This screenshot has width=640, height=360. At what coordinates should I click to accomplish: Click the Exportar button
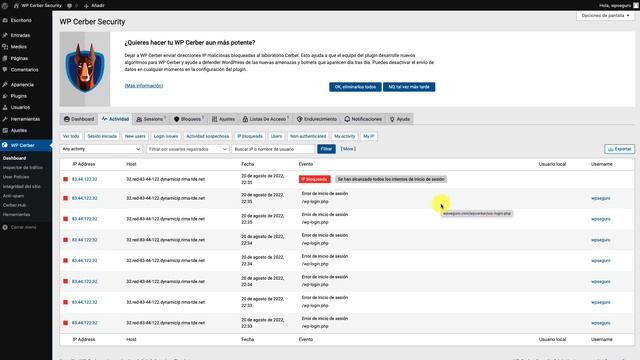click(x=620, y=149)
